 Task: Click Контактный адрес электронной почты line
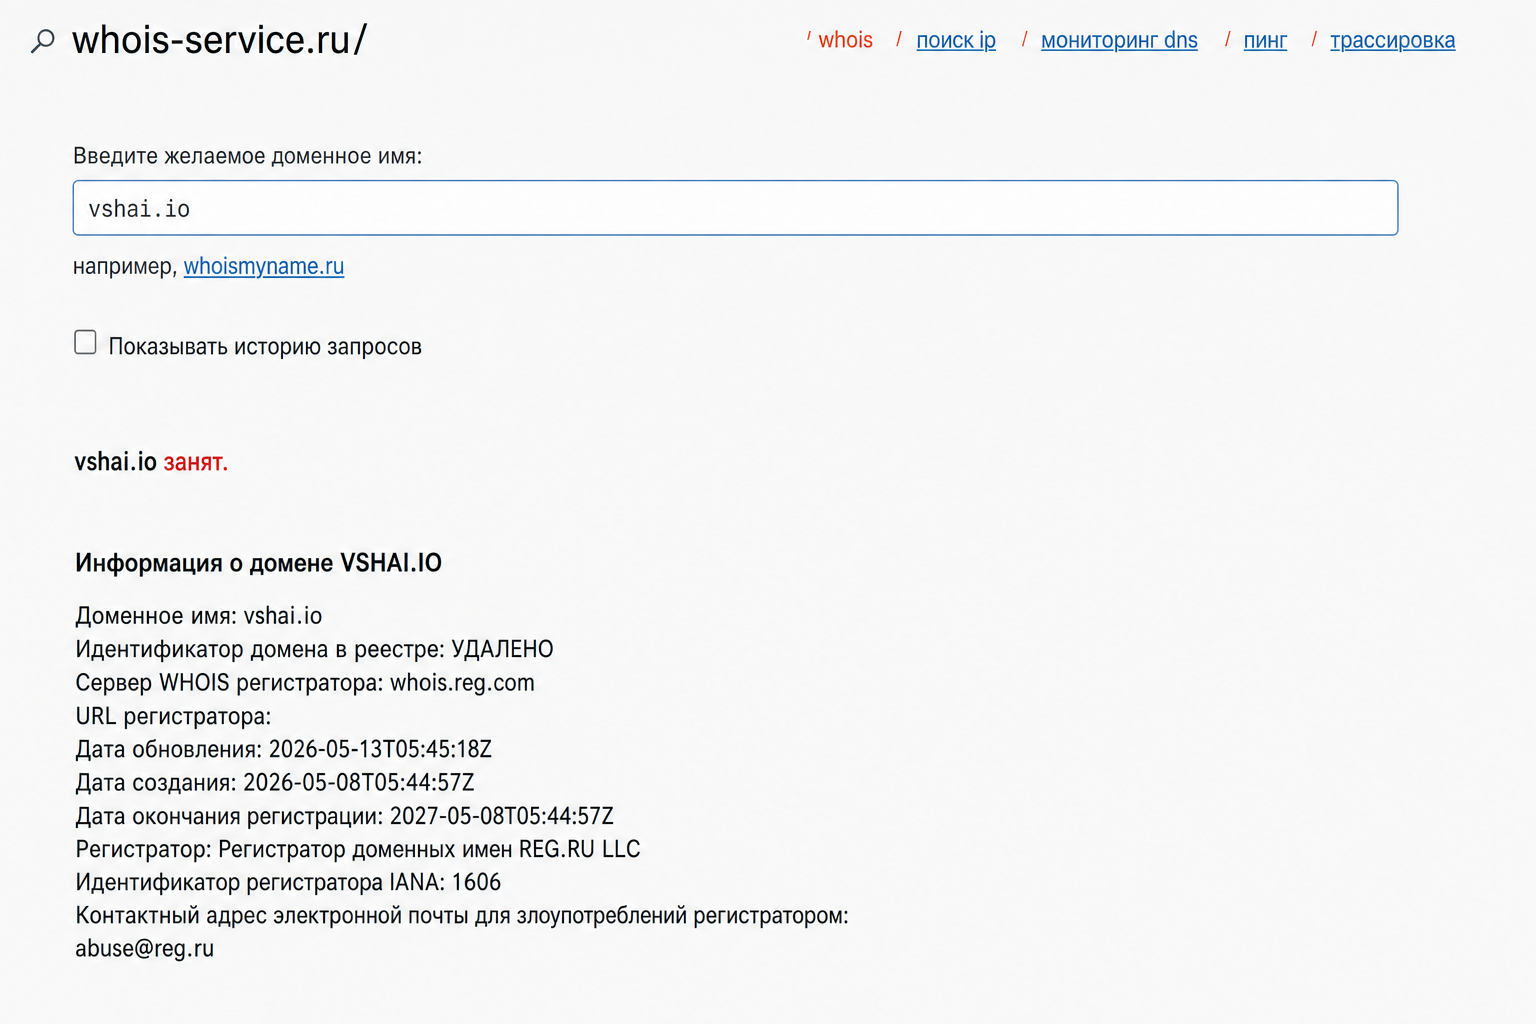tap(462, 916)
